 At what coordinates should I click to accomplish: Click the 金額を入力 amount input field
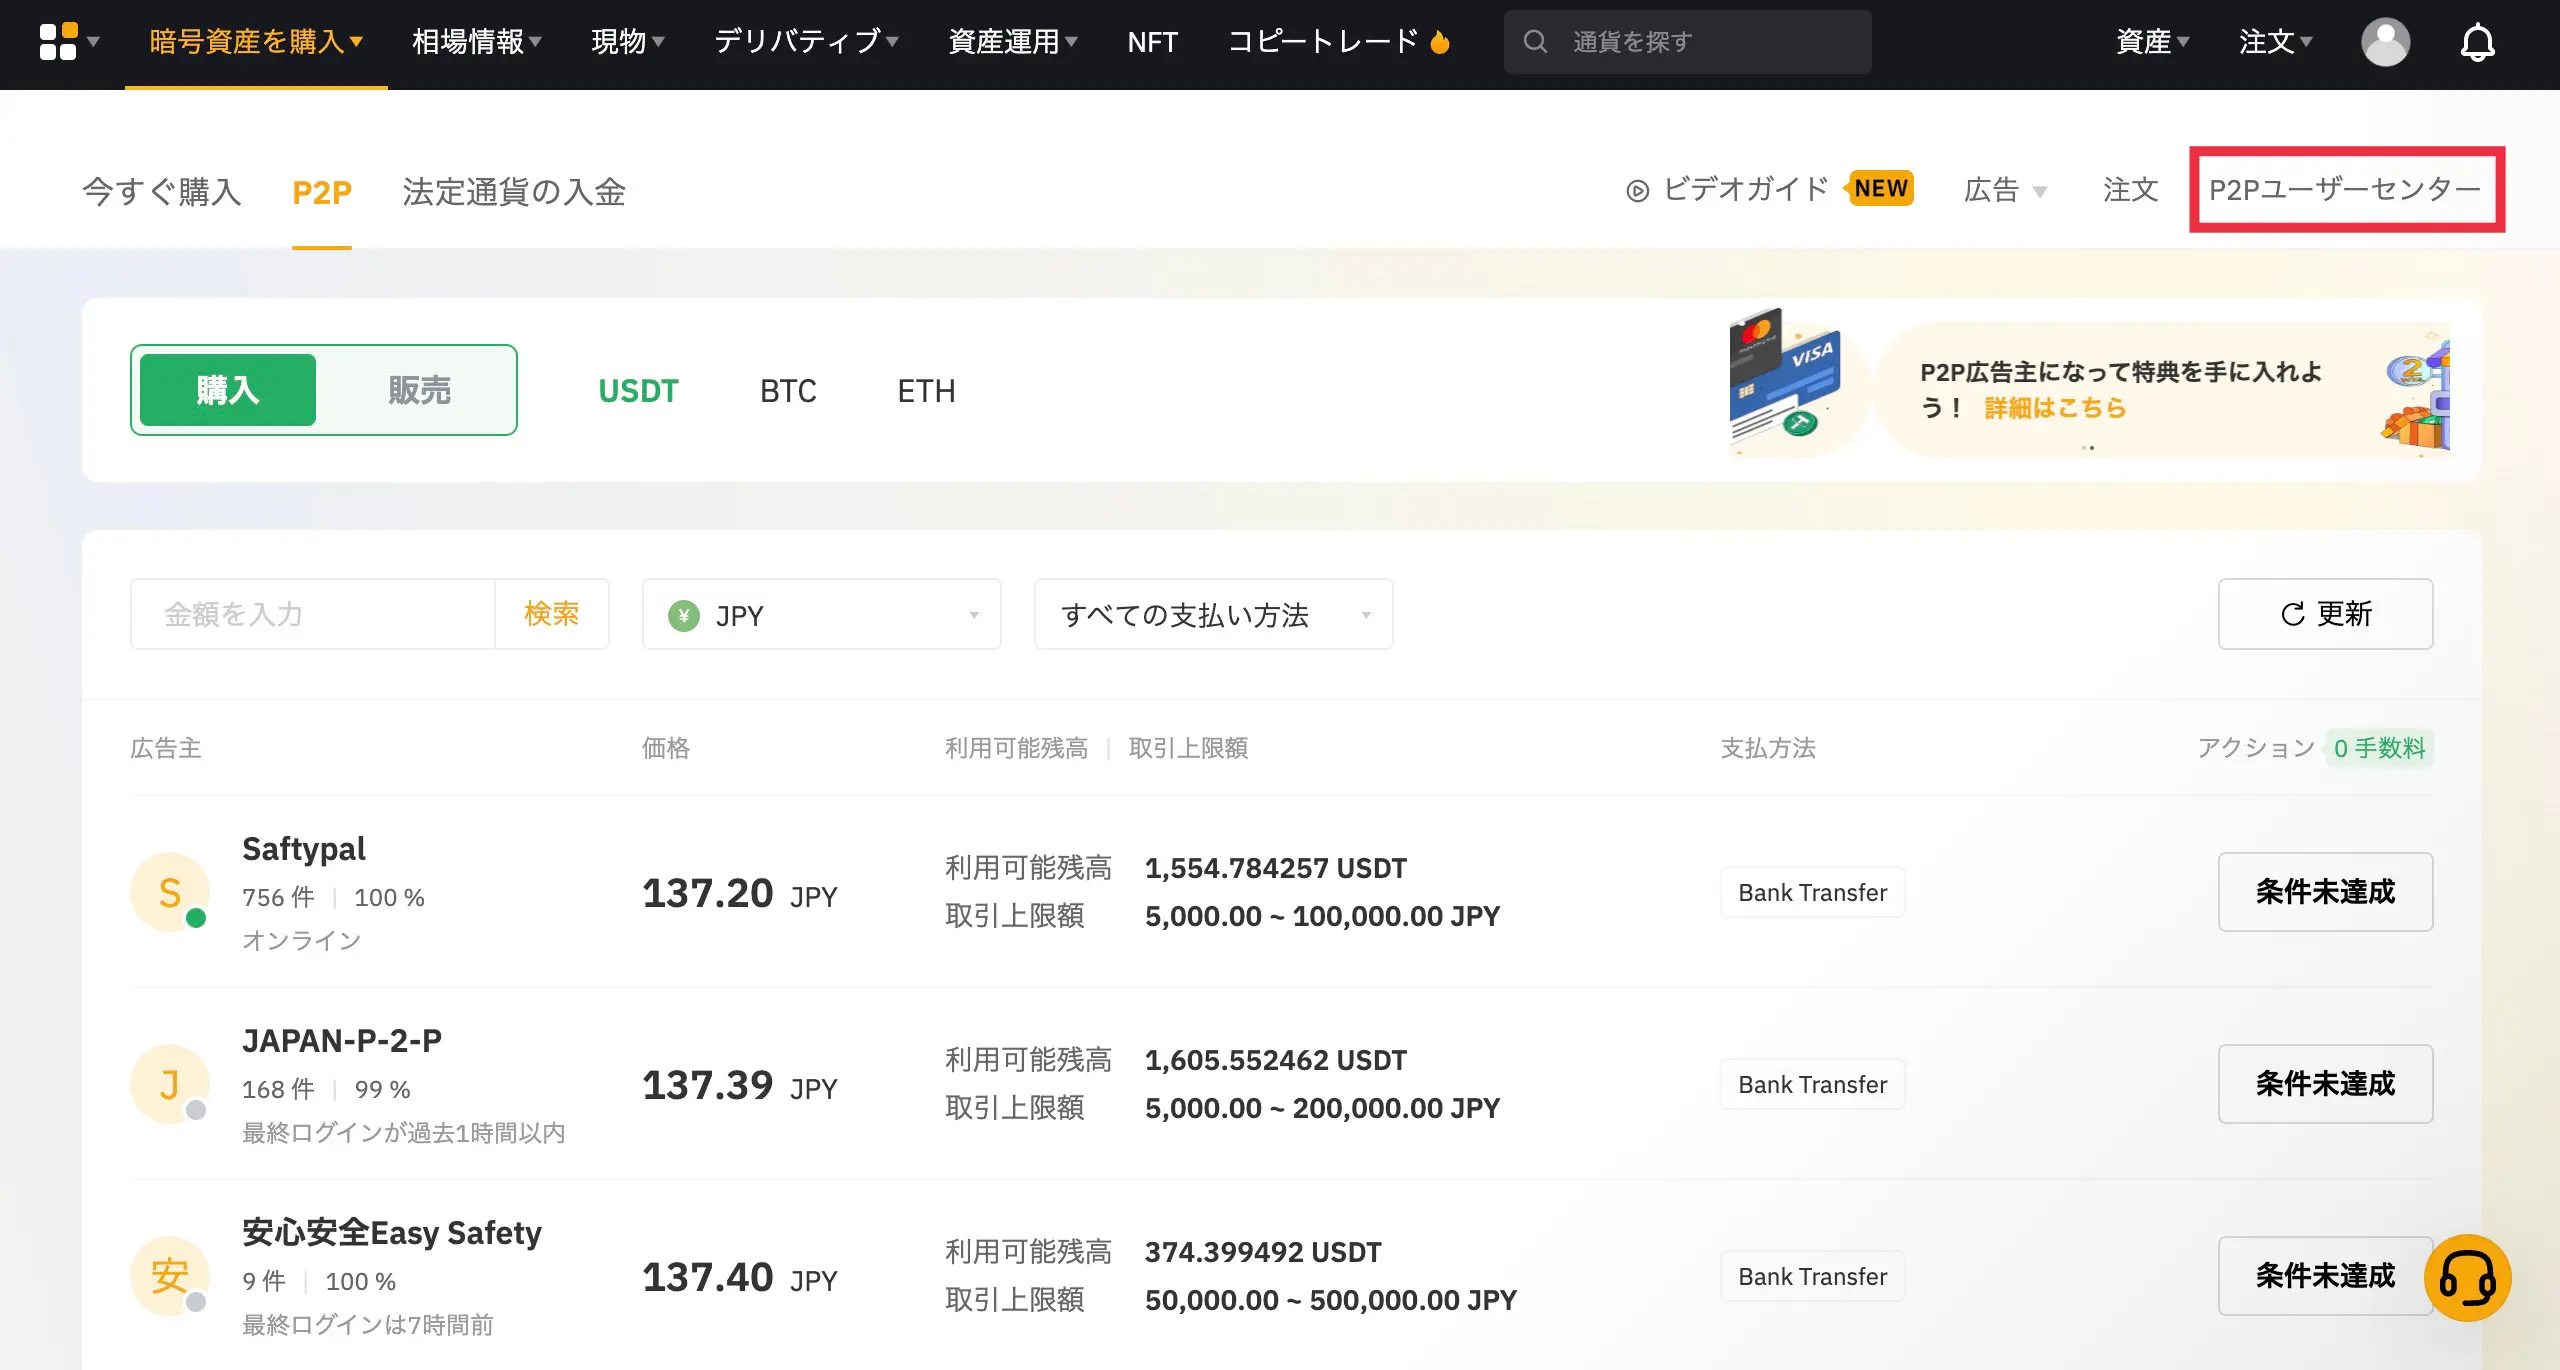pos(310,614)
